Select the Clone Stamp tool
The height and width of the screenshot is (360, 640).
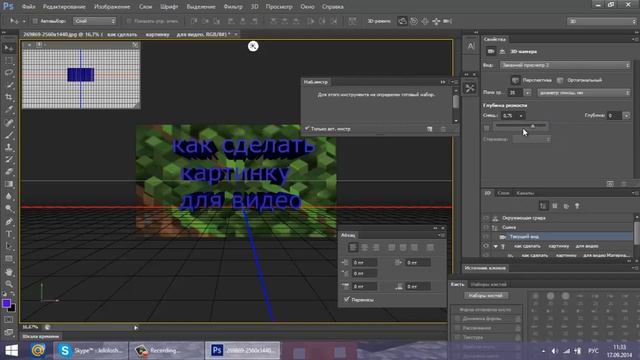(x=9, y=147)
